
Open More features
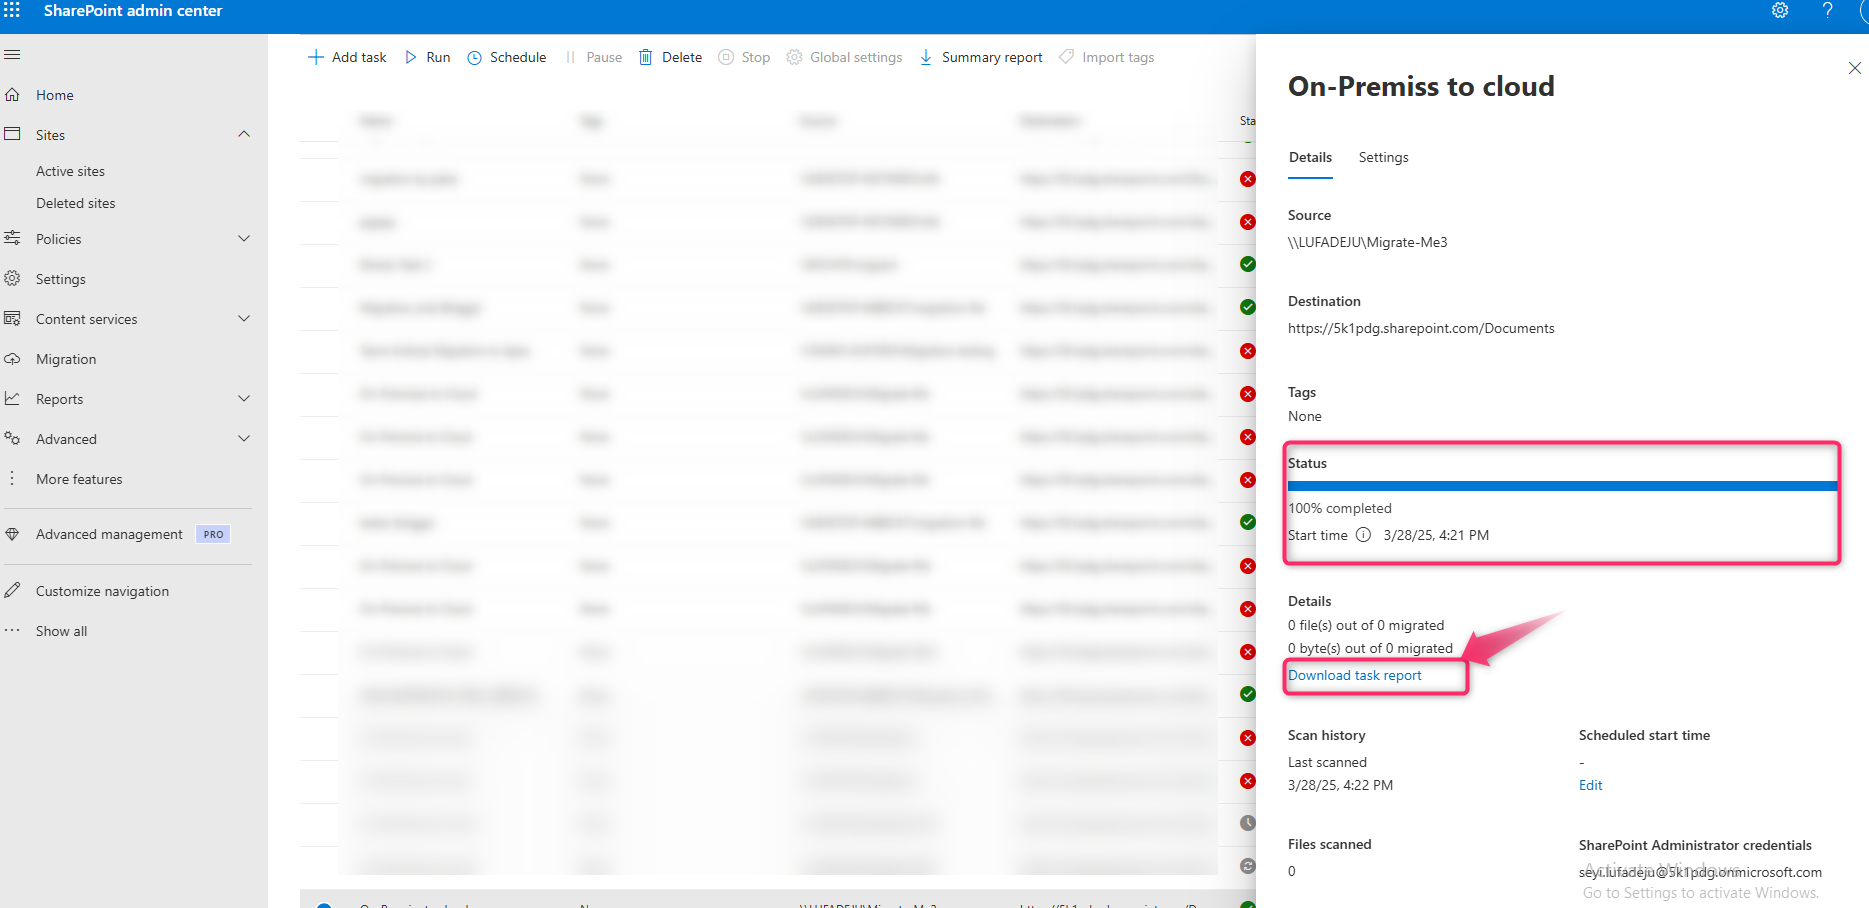[79, 479]
